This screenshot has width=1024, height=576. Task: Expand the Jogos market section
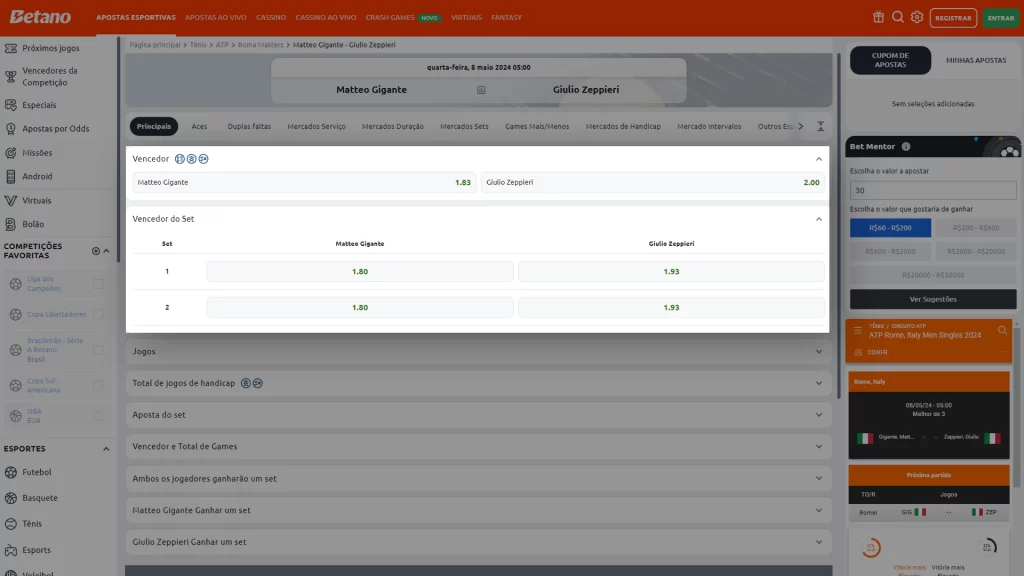(818, 352)
